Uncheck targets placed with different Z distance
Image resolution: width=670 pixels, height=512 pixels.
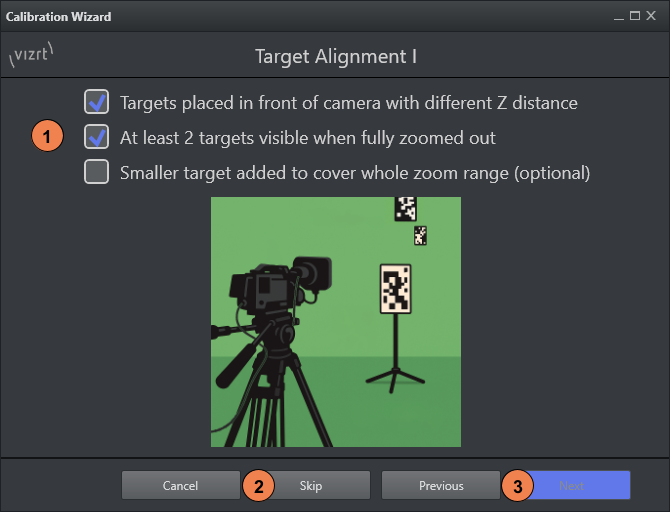coord(97,102)
